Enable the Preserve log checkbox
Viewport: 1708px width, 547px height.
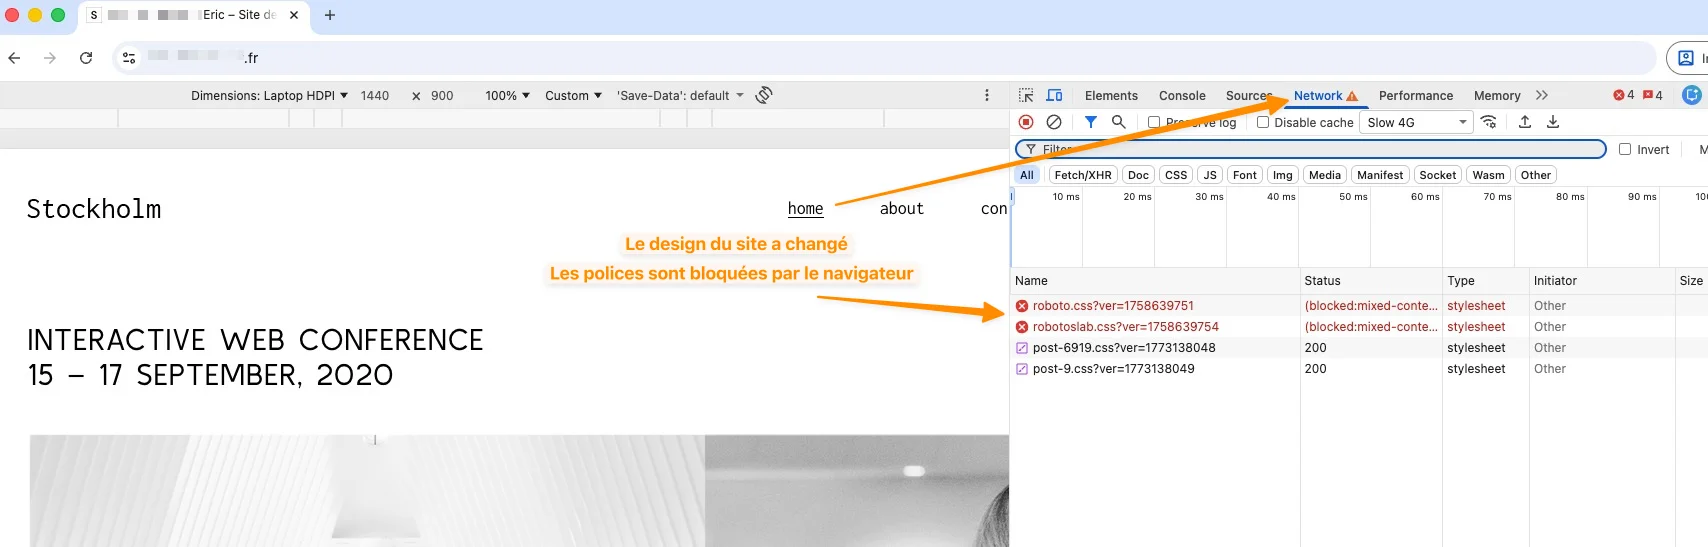[x=1154, y=122]
